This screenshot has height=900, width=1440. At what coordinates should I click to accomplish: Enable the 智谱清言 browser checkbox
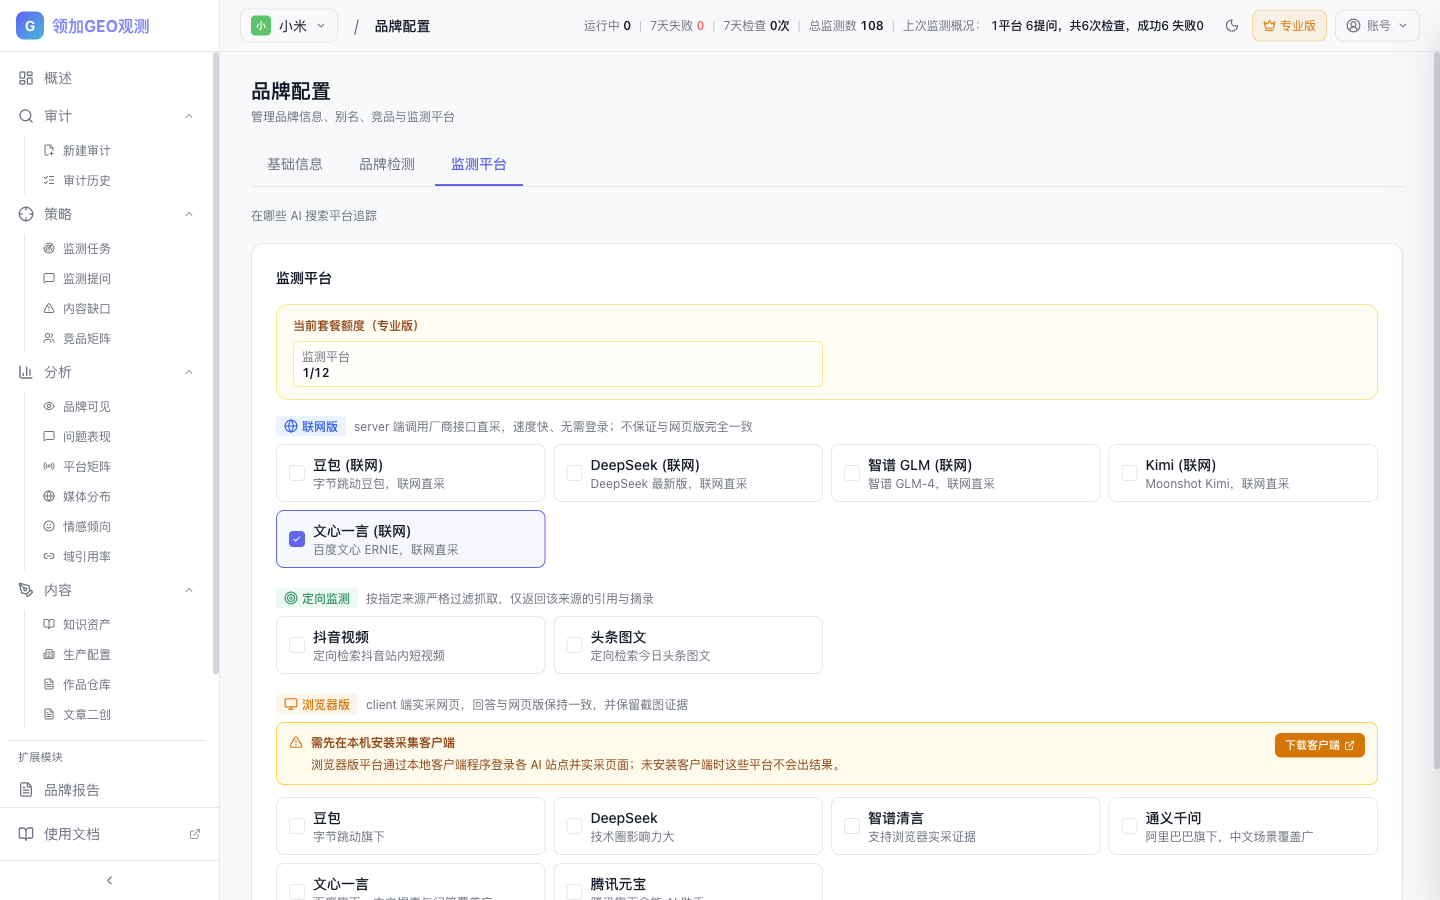point(852,826)
